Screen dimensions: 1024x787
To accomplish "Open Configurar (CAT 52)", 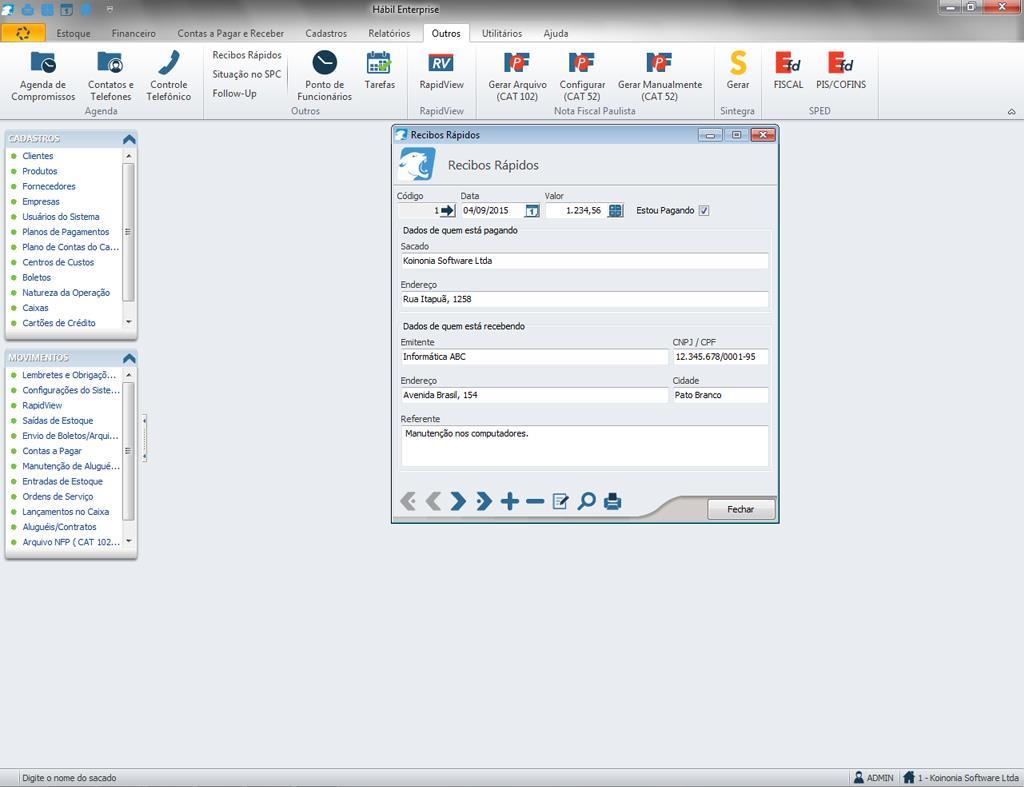I will (582, 76).
